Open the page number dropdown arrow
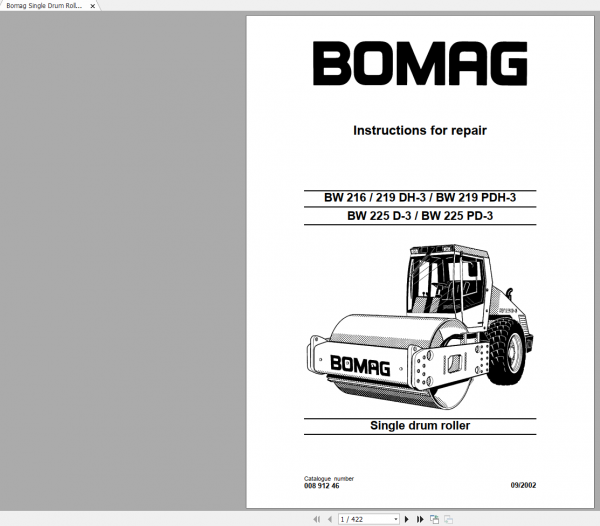 [x=396, y=519]
